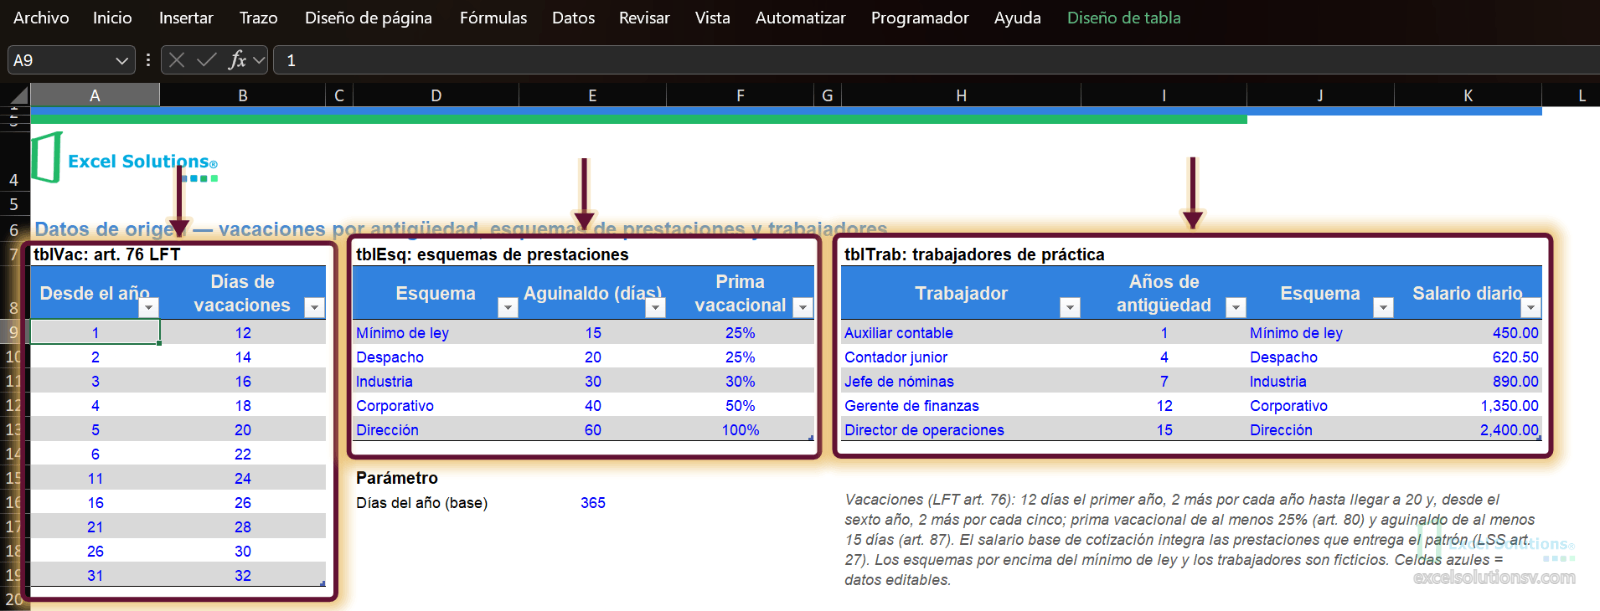Click the Name Box showing A9
Viewport: 1600px width, 611px height.
(x=60, y=60)
